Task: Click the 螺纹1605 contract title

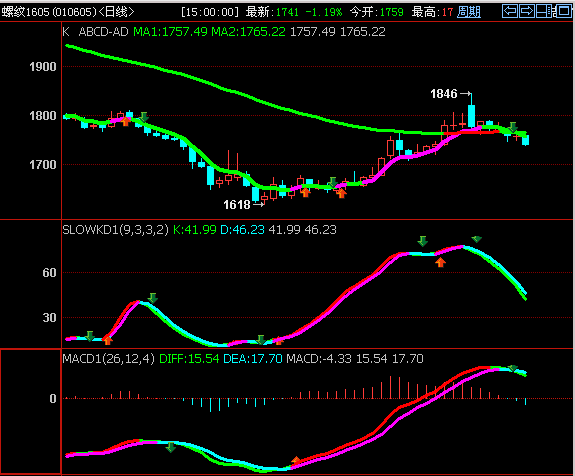Action: tap(25, 12)
